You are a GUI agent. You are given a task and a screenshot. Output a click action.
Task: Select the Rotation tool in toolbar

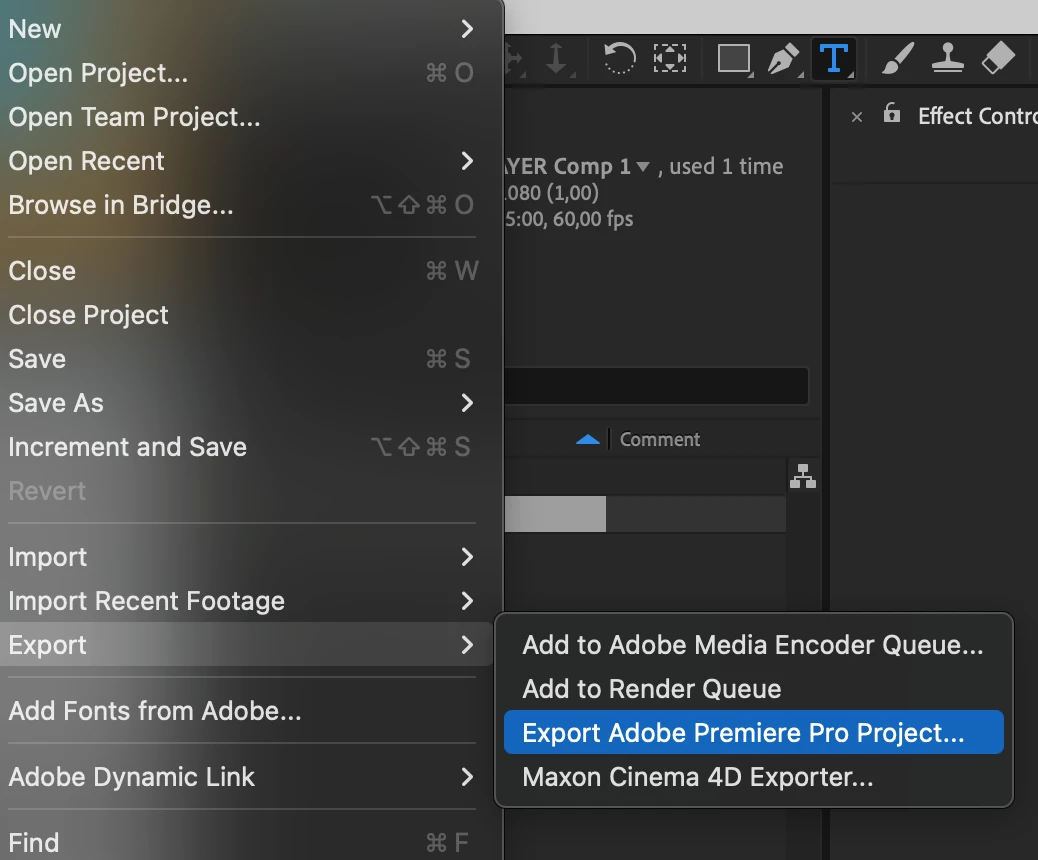click(x=620, y=58)
